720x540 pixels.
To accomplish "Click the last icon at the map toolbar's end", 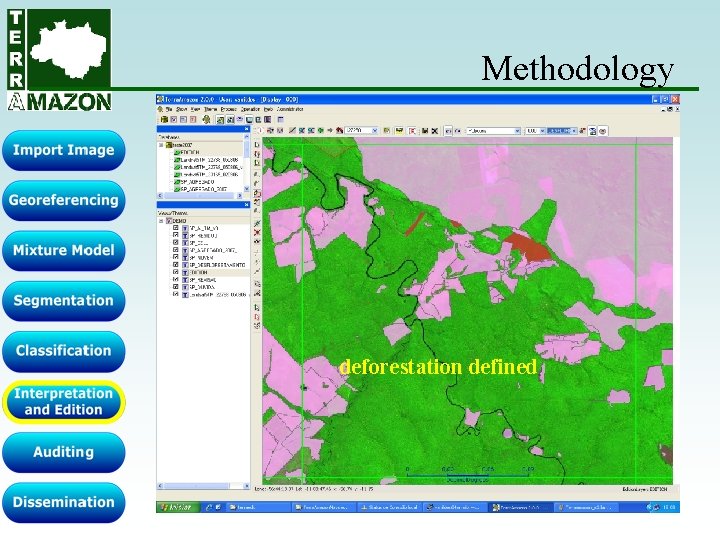I will [602, 131].
